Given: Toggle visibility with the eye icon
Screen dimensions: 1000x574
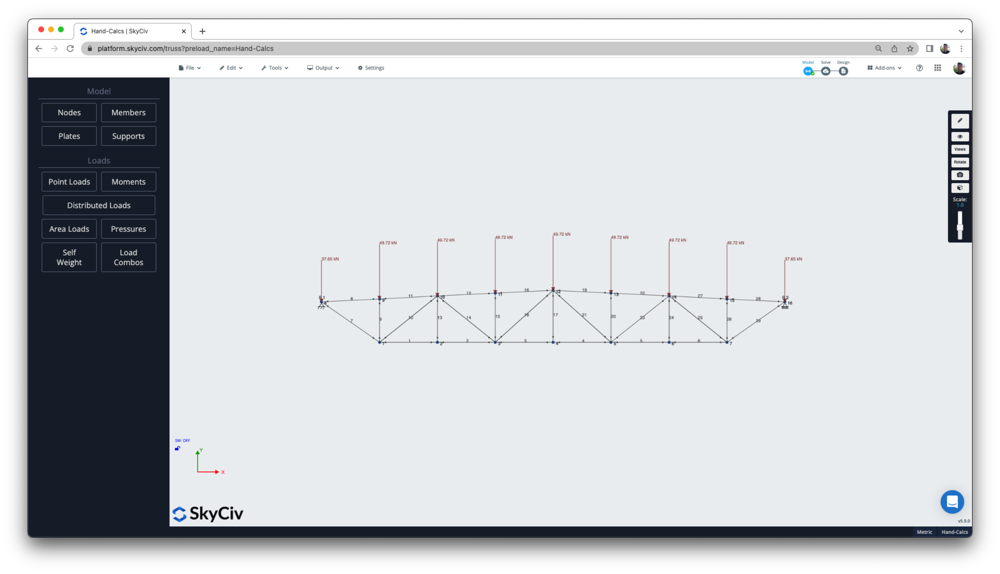Looking at the screenshot, I should click(x=960, y=136).
